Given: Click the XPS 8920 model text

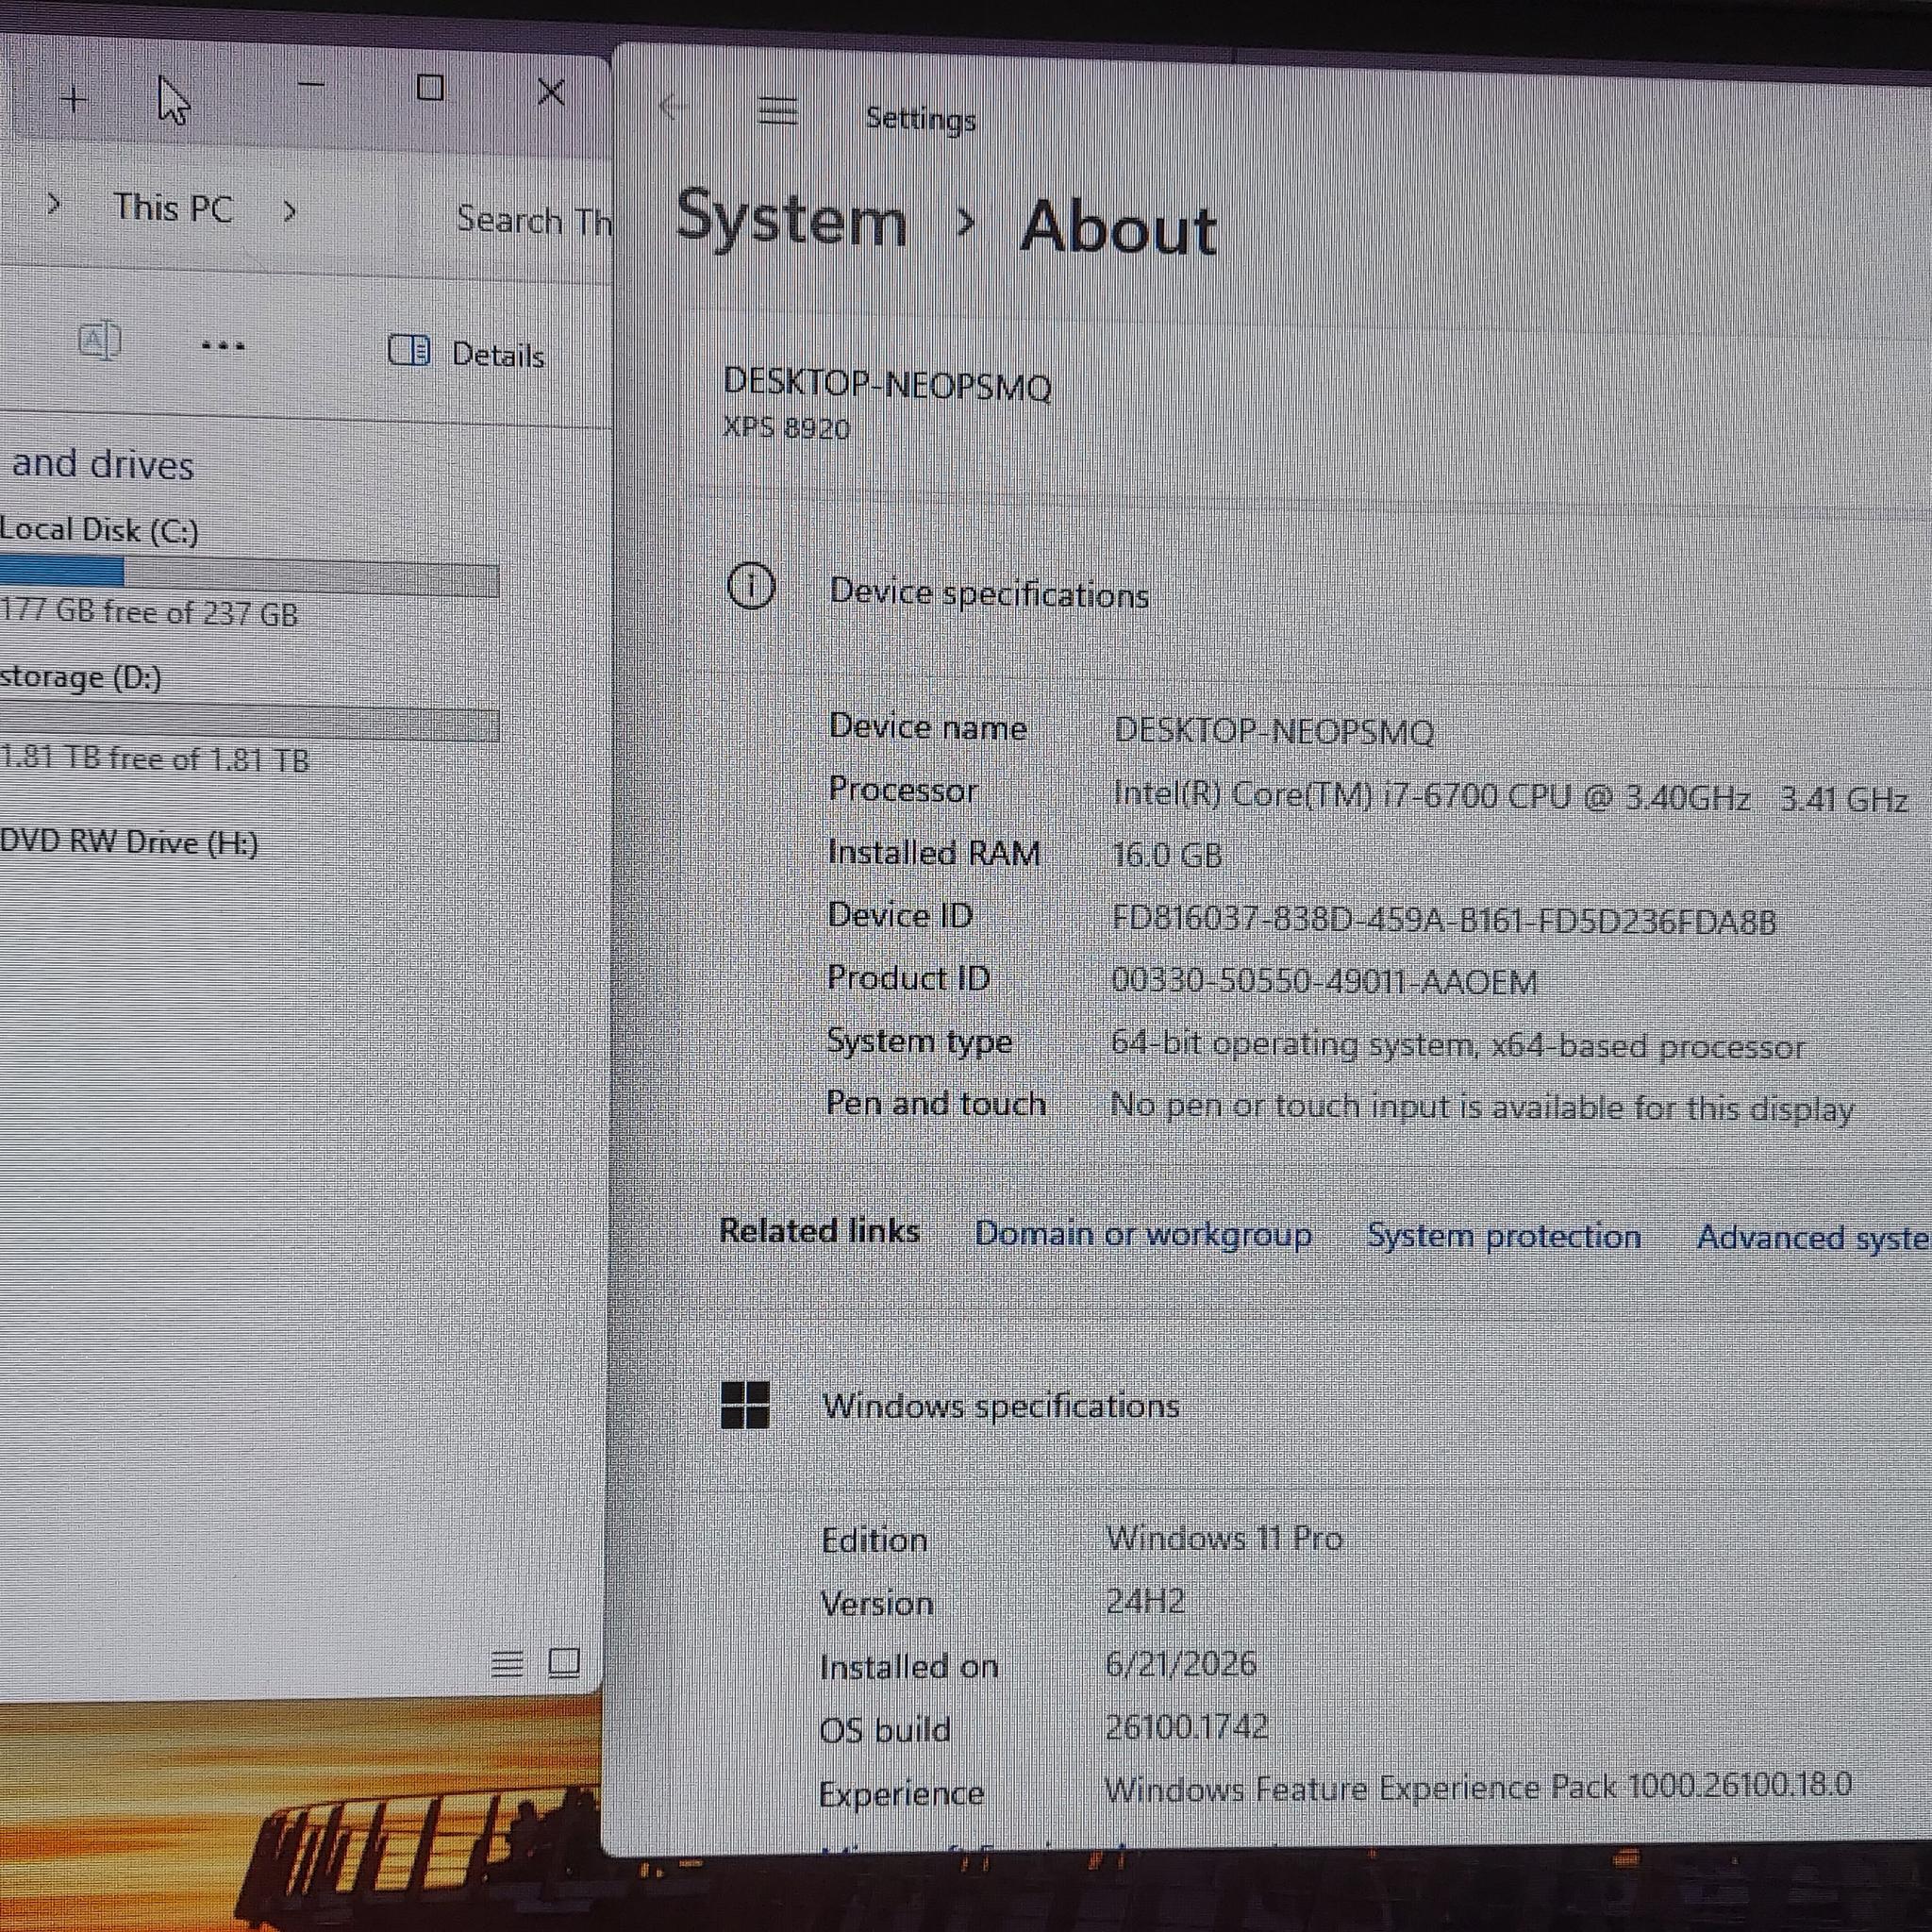Looking at the screenshot, I should (x=786, y=428).
